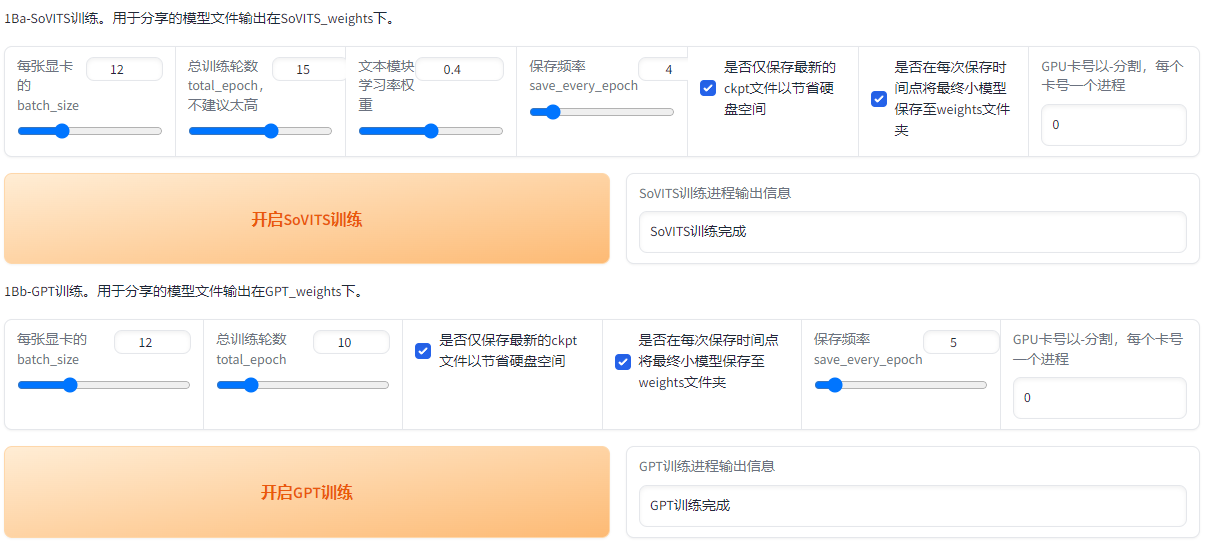Click the SoVITS GPU card number input
Viewport: 1205px width, 542px height.
[x=1113, y=125]
